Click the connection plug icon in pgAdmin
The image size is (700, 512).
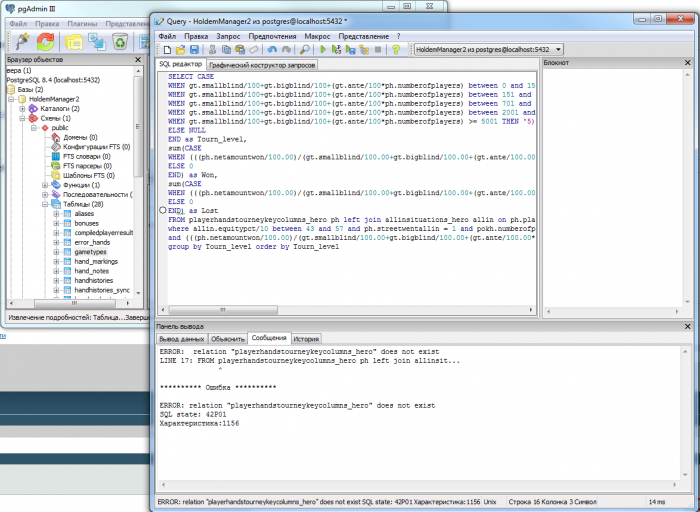tap(21, 41)
